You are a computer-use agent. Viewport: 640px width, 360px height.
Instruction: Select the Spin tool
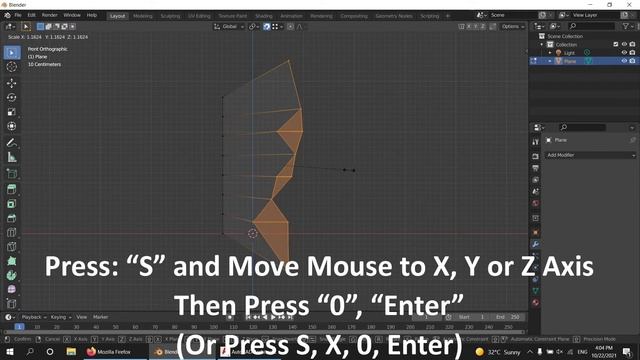[12, 275]
